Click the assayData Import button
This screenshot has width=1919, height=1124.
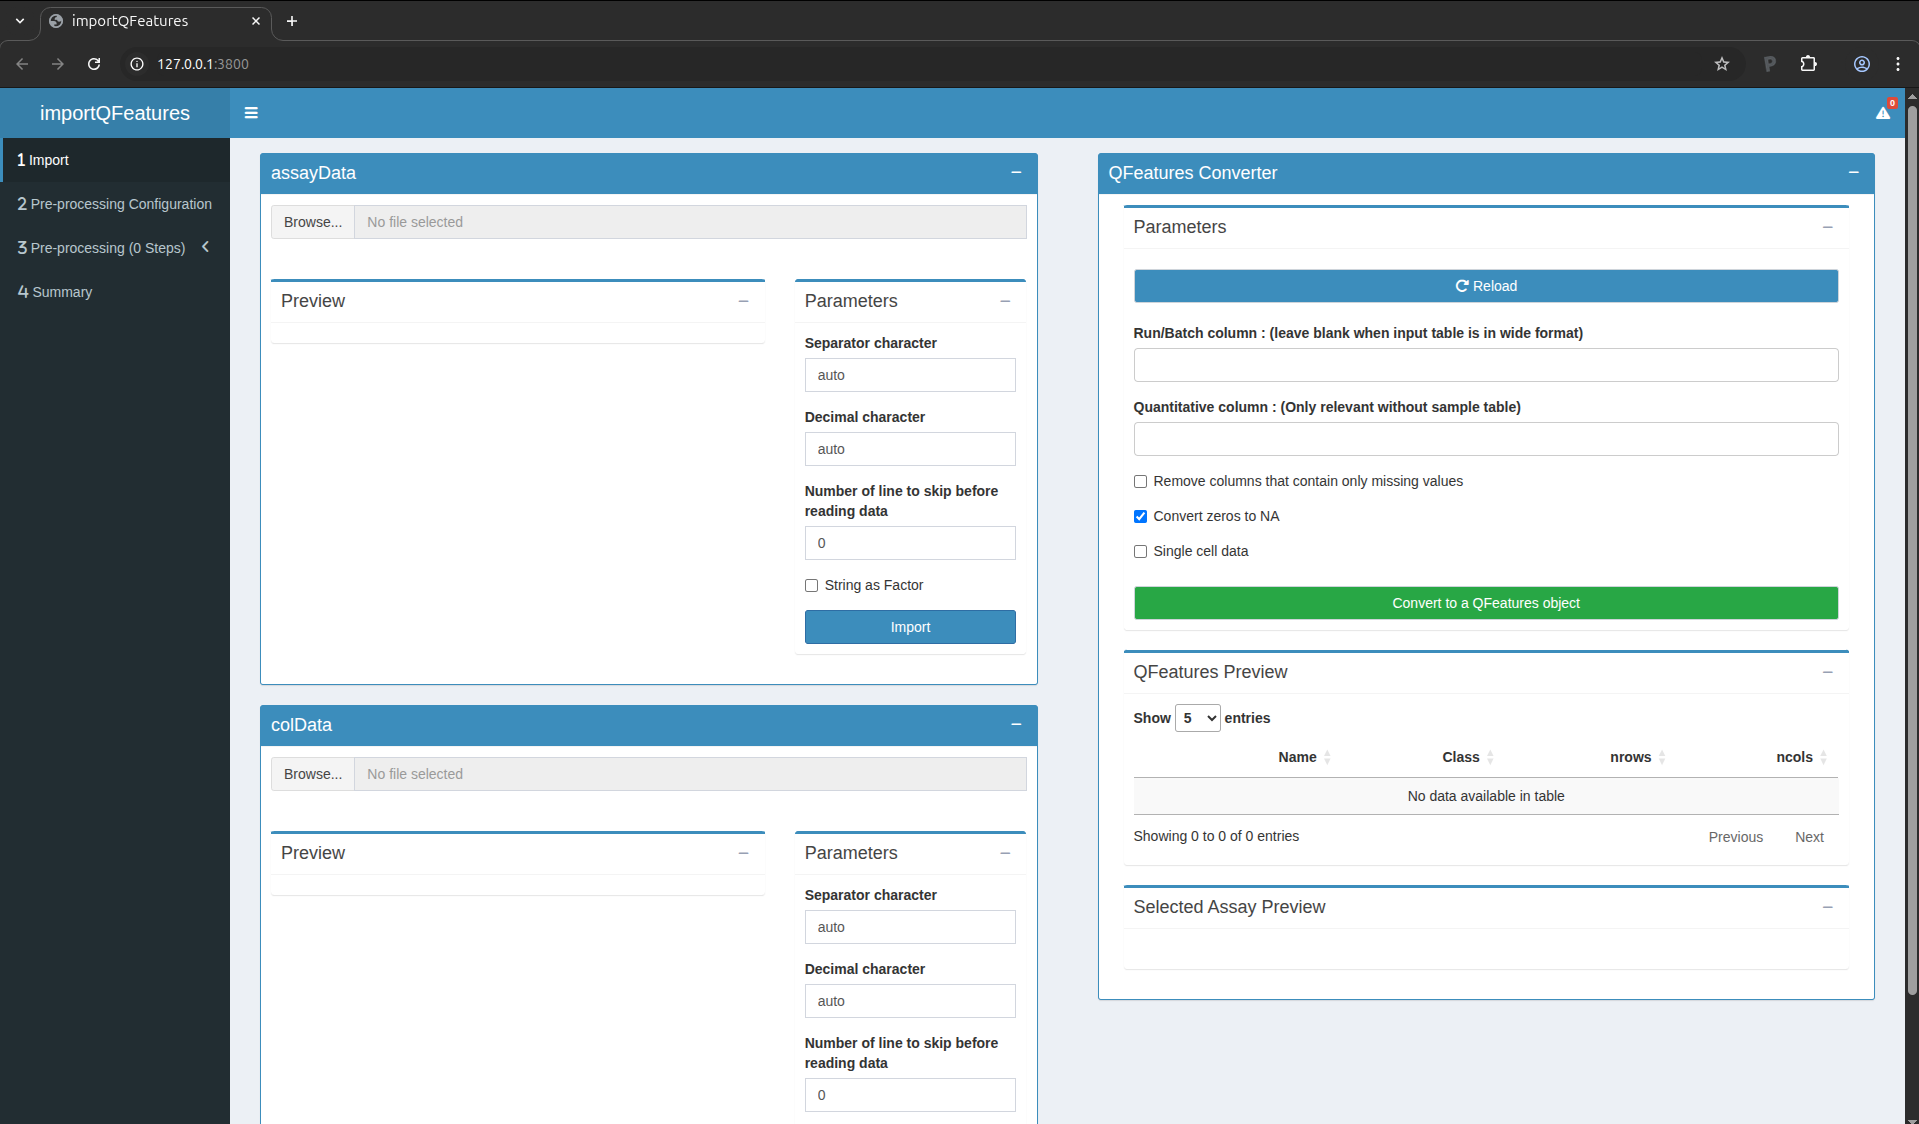(910, 627)
